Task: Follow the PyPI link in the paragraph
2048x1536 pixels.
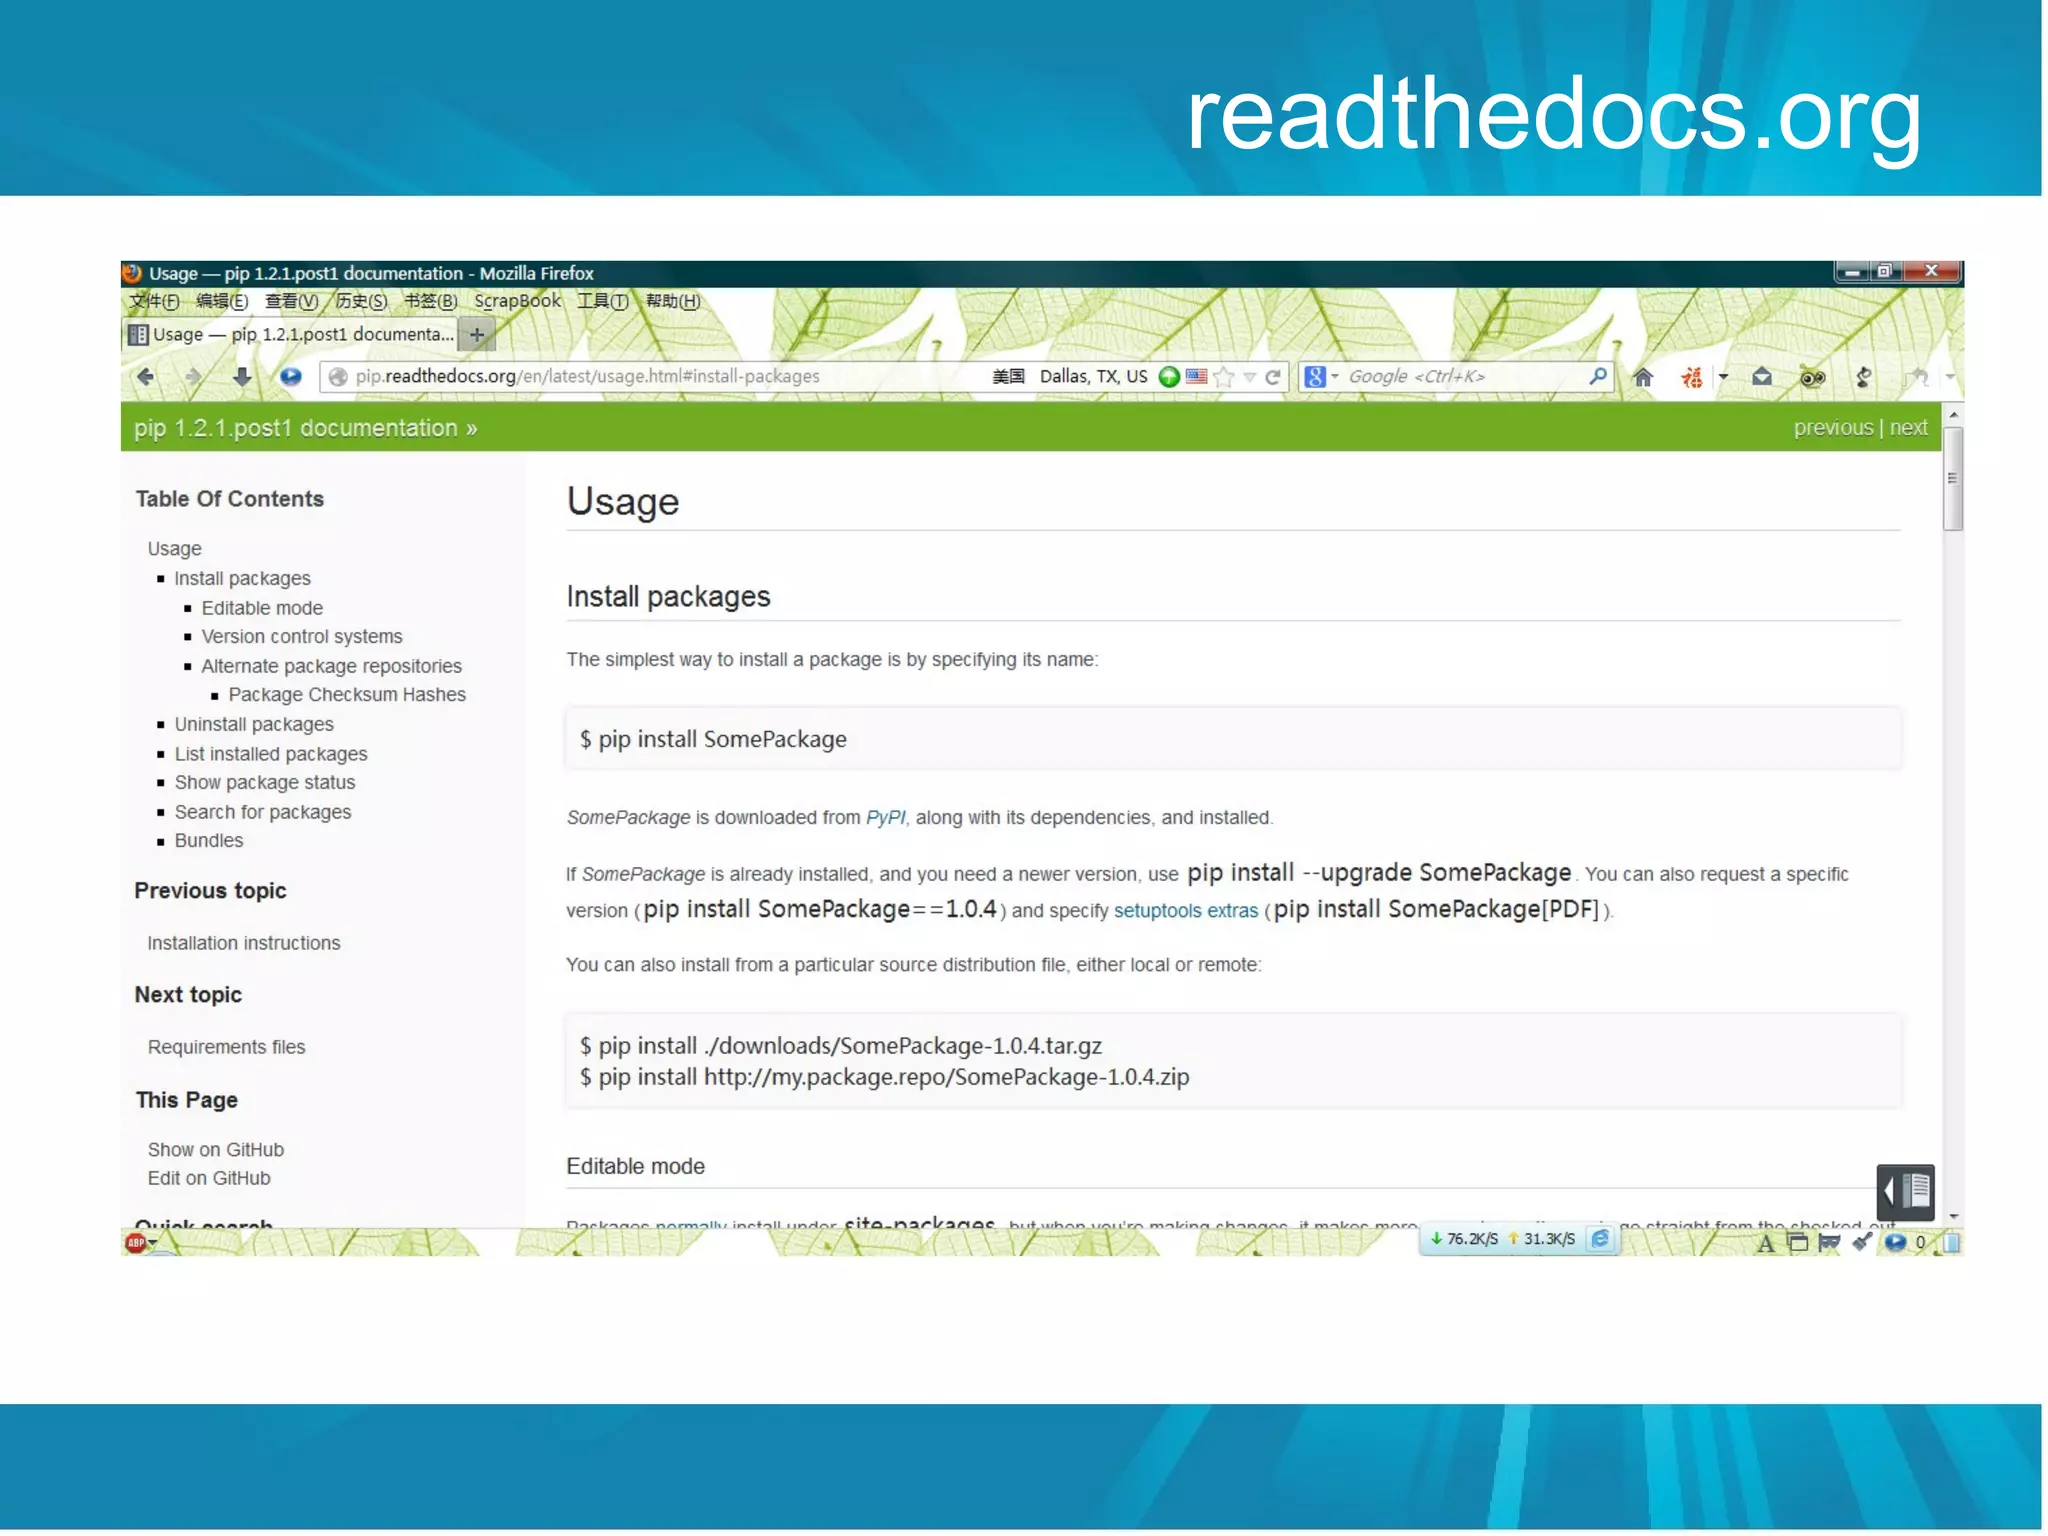Action: [x=885, y=818]
